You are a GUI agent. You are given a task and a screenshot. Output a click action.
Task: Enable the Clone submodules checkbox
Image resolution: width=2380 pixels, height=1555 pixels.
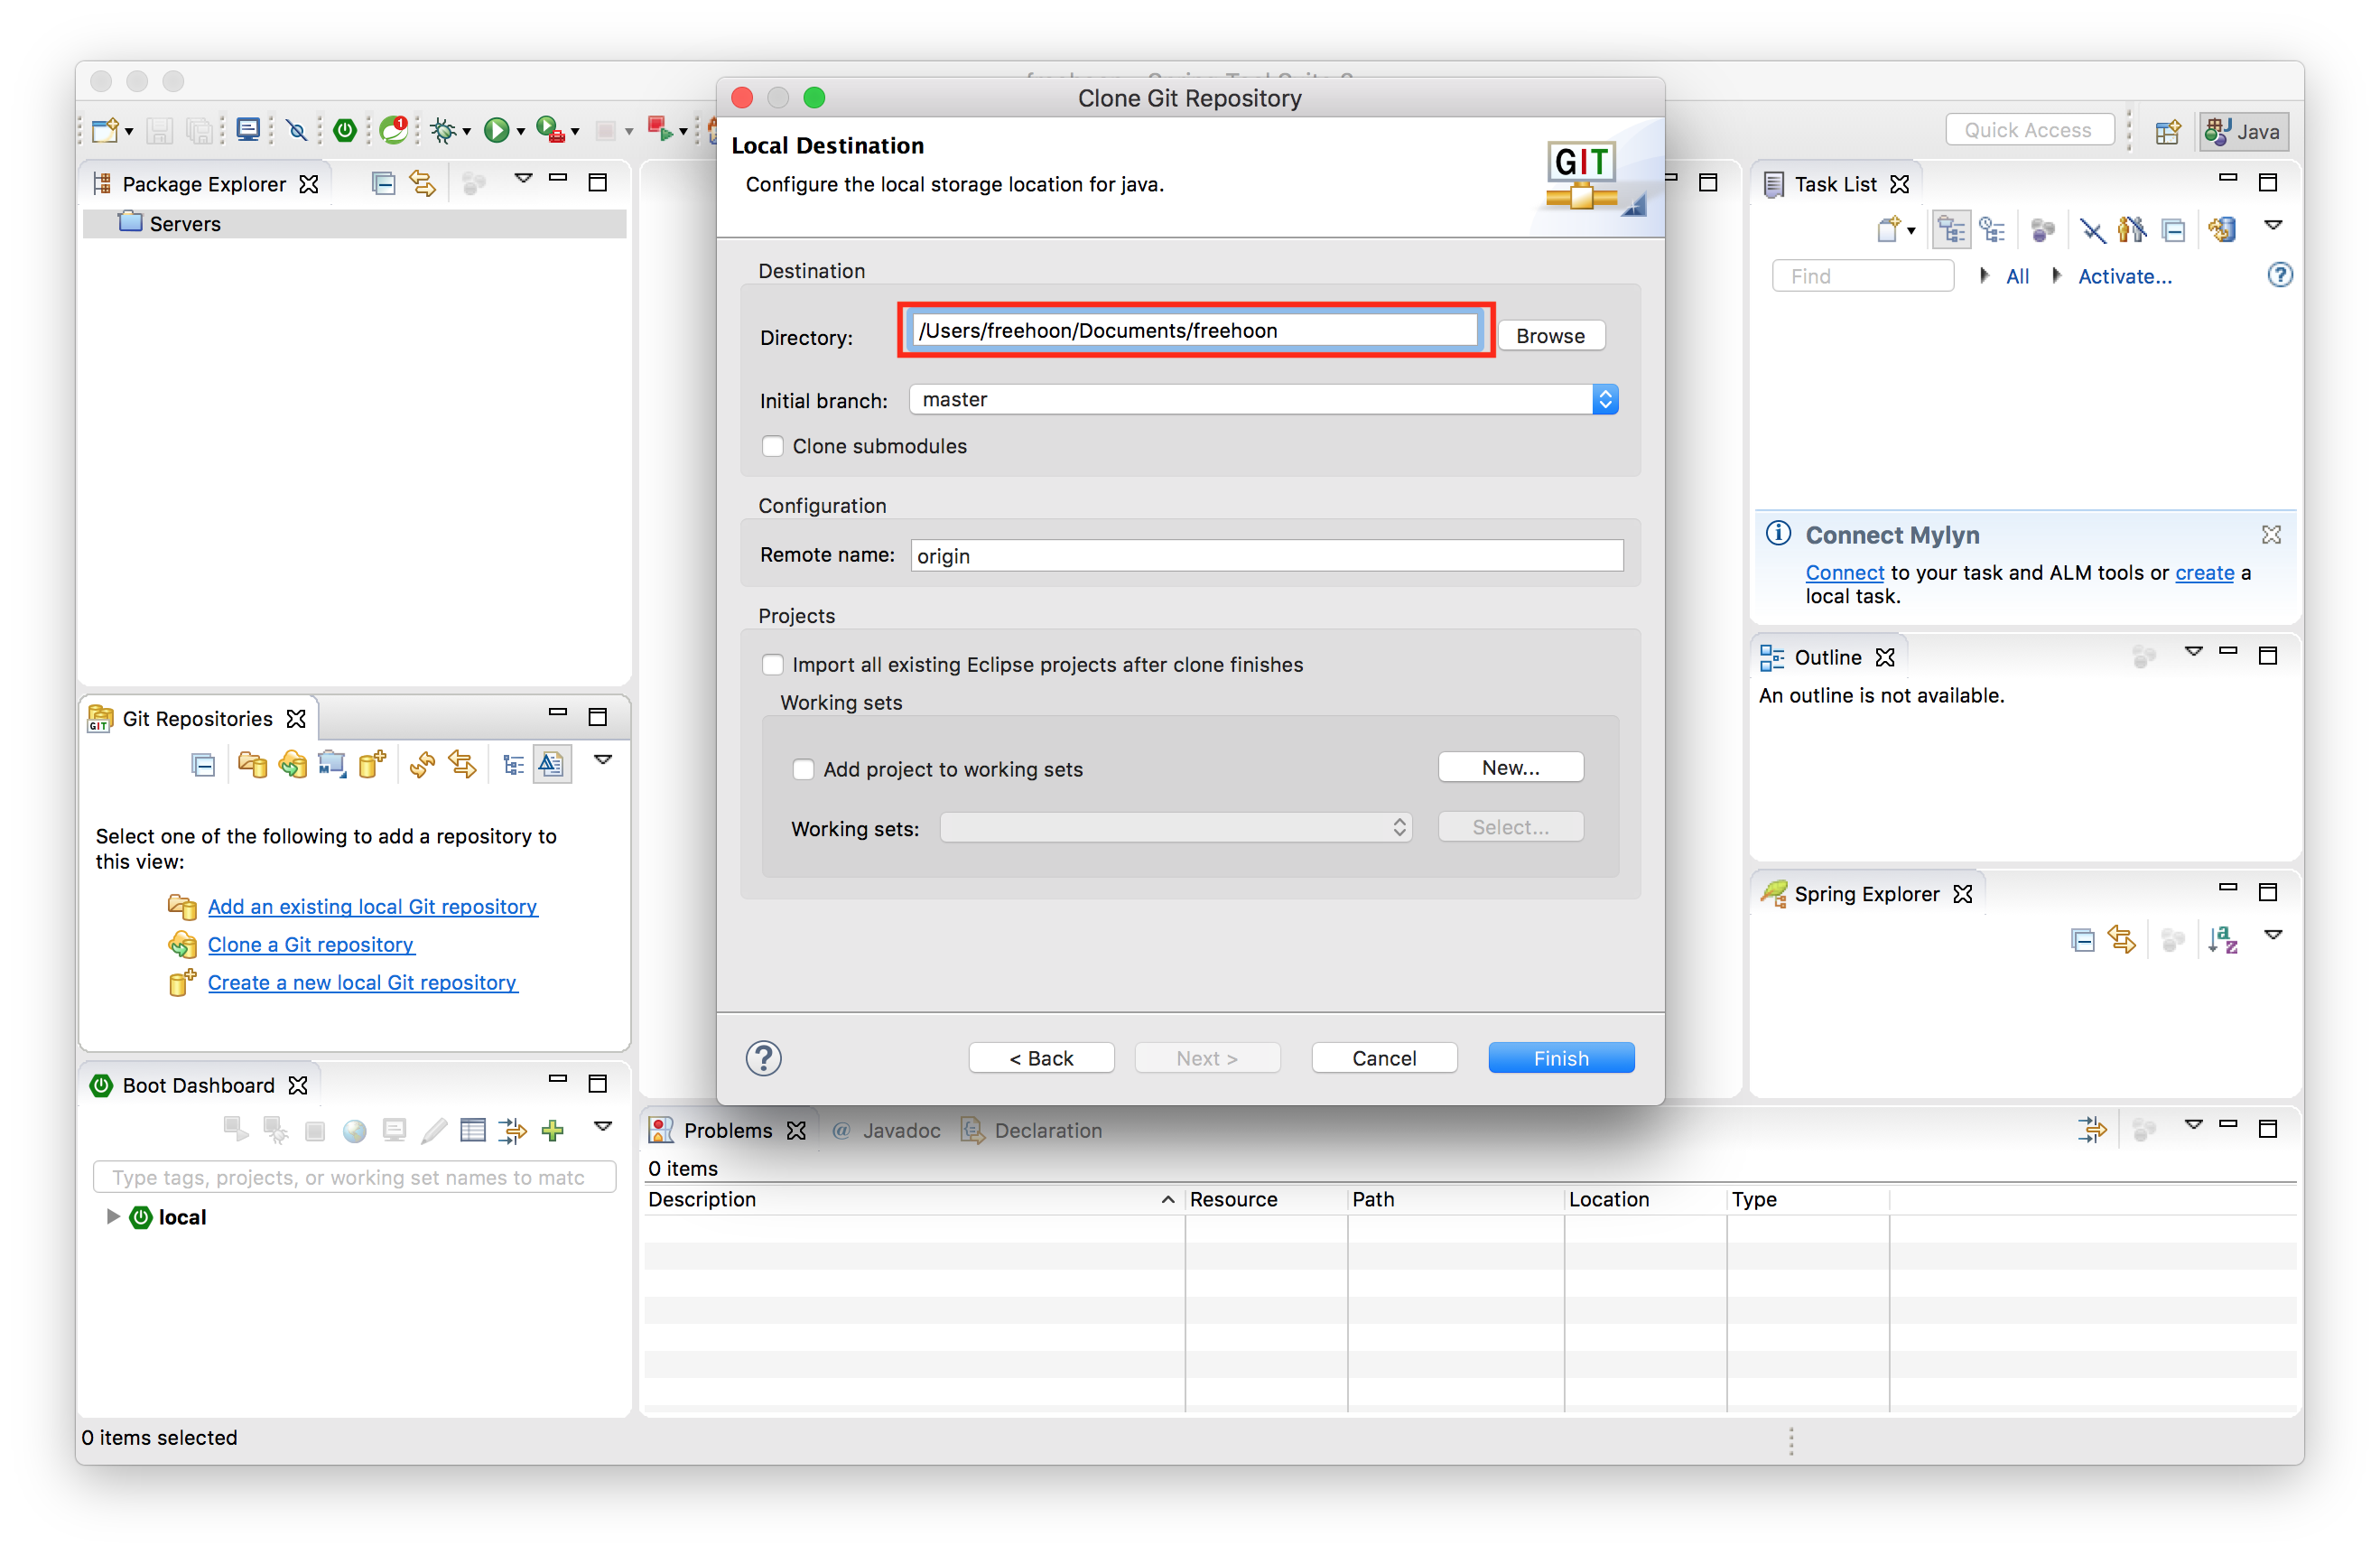pos(772,446)
